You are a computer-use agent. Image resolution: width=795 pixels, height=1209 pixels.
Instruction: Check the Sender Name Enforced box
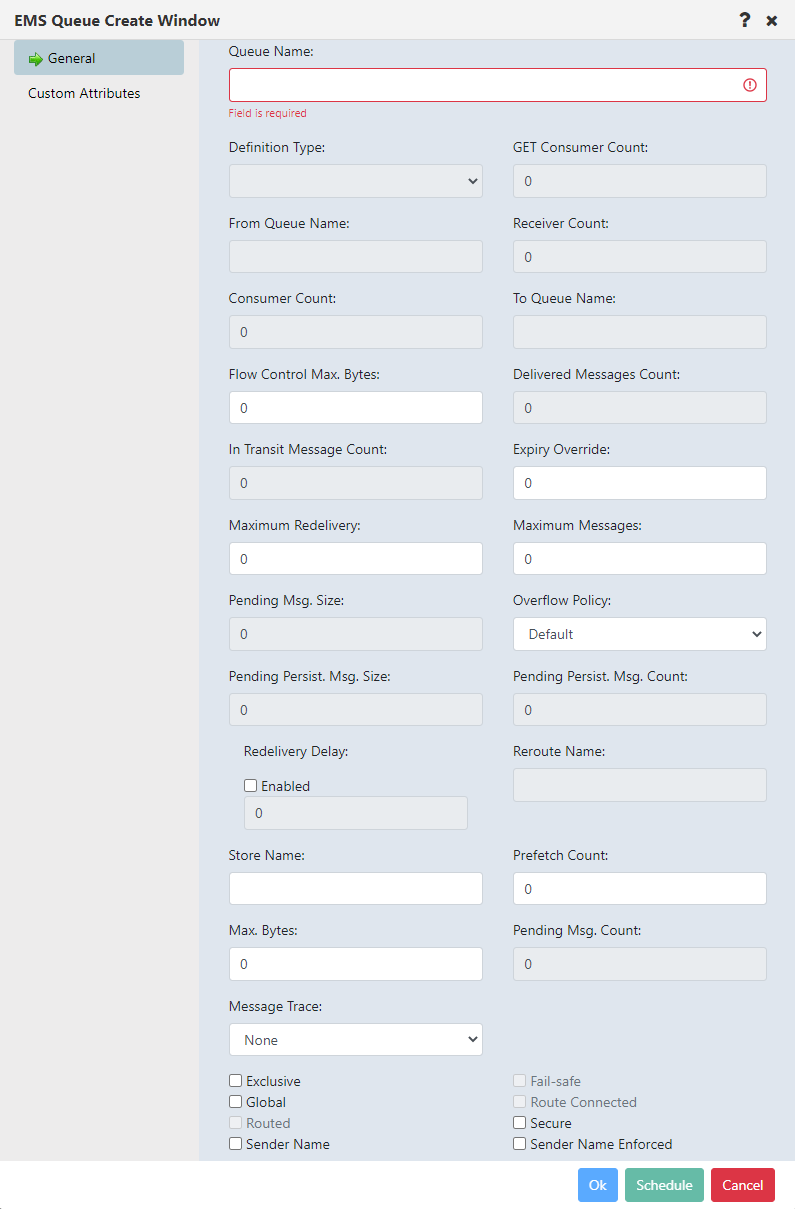click(x=519, y=1143)
